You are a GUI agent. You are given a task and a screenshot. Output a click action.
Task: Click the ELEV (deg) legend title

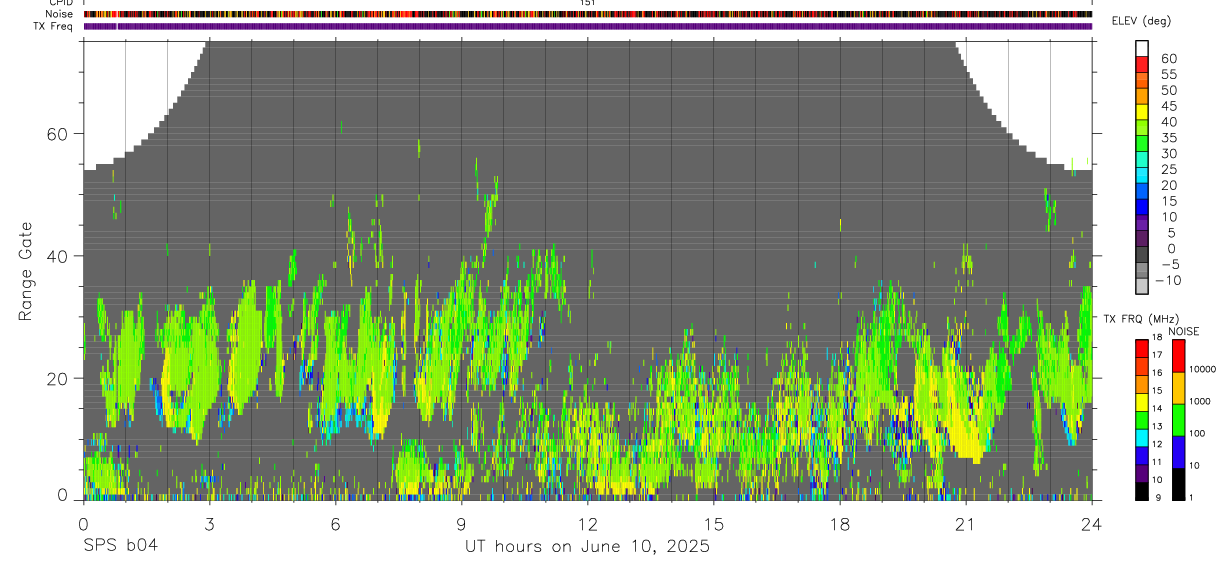point(1141,21)
